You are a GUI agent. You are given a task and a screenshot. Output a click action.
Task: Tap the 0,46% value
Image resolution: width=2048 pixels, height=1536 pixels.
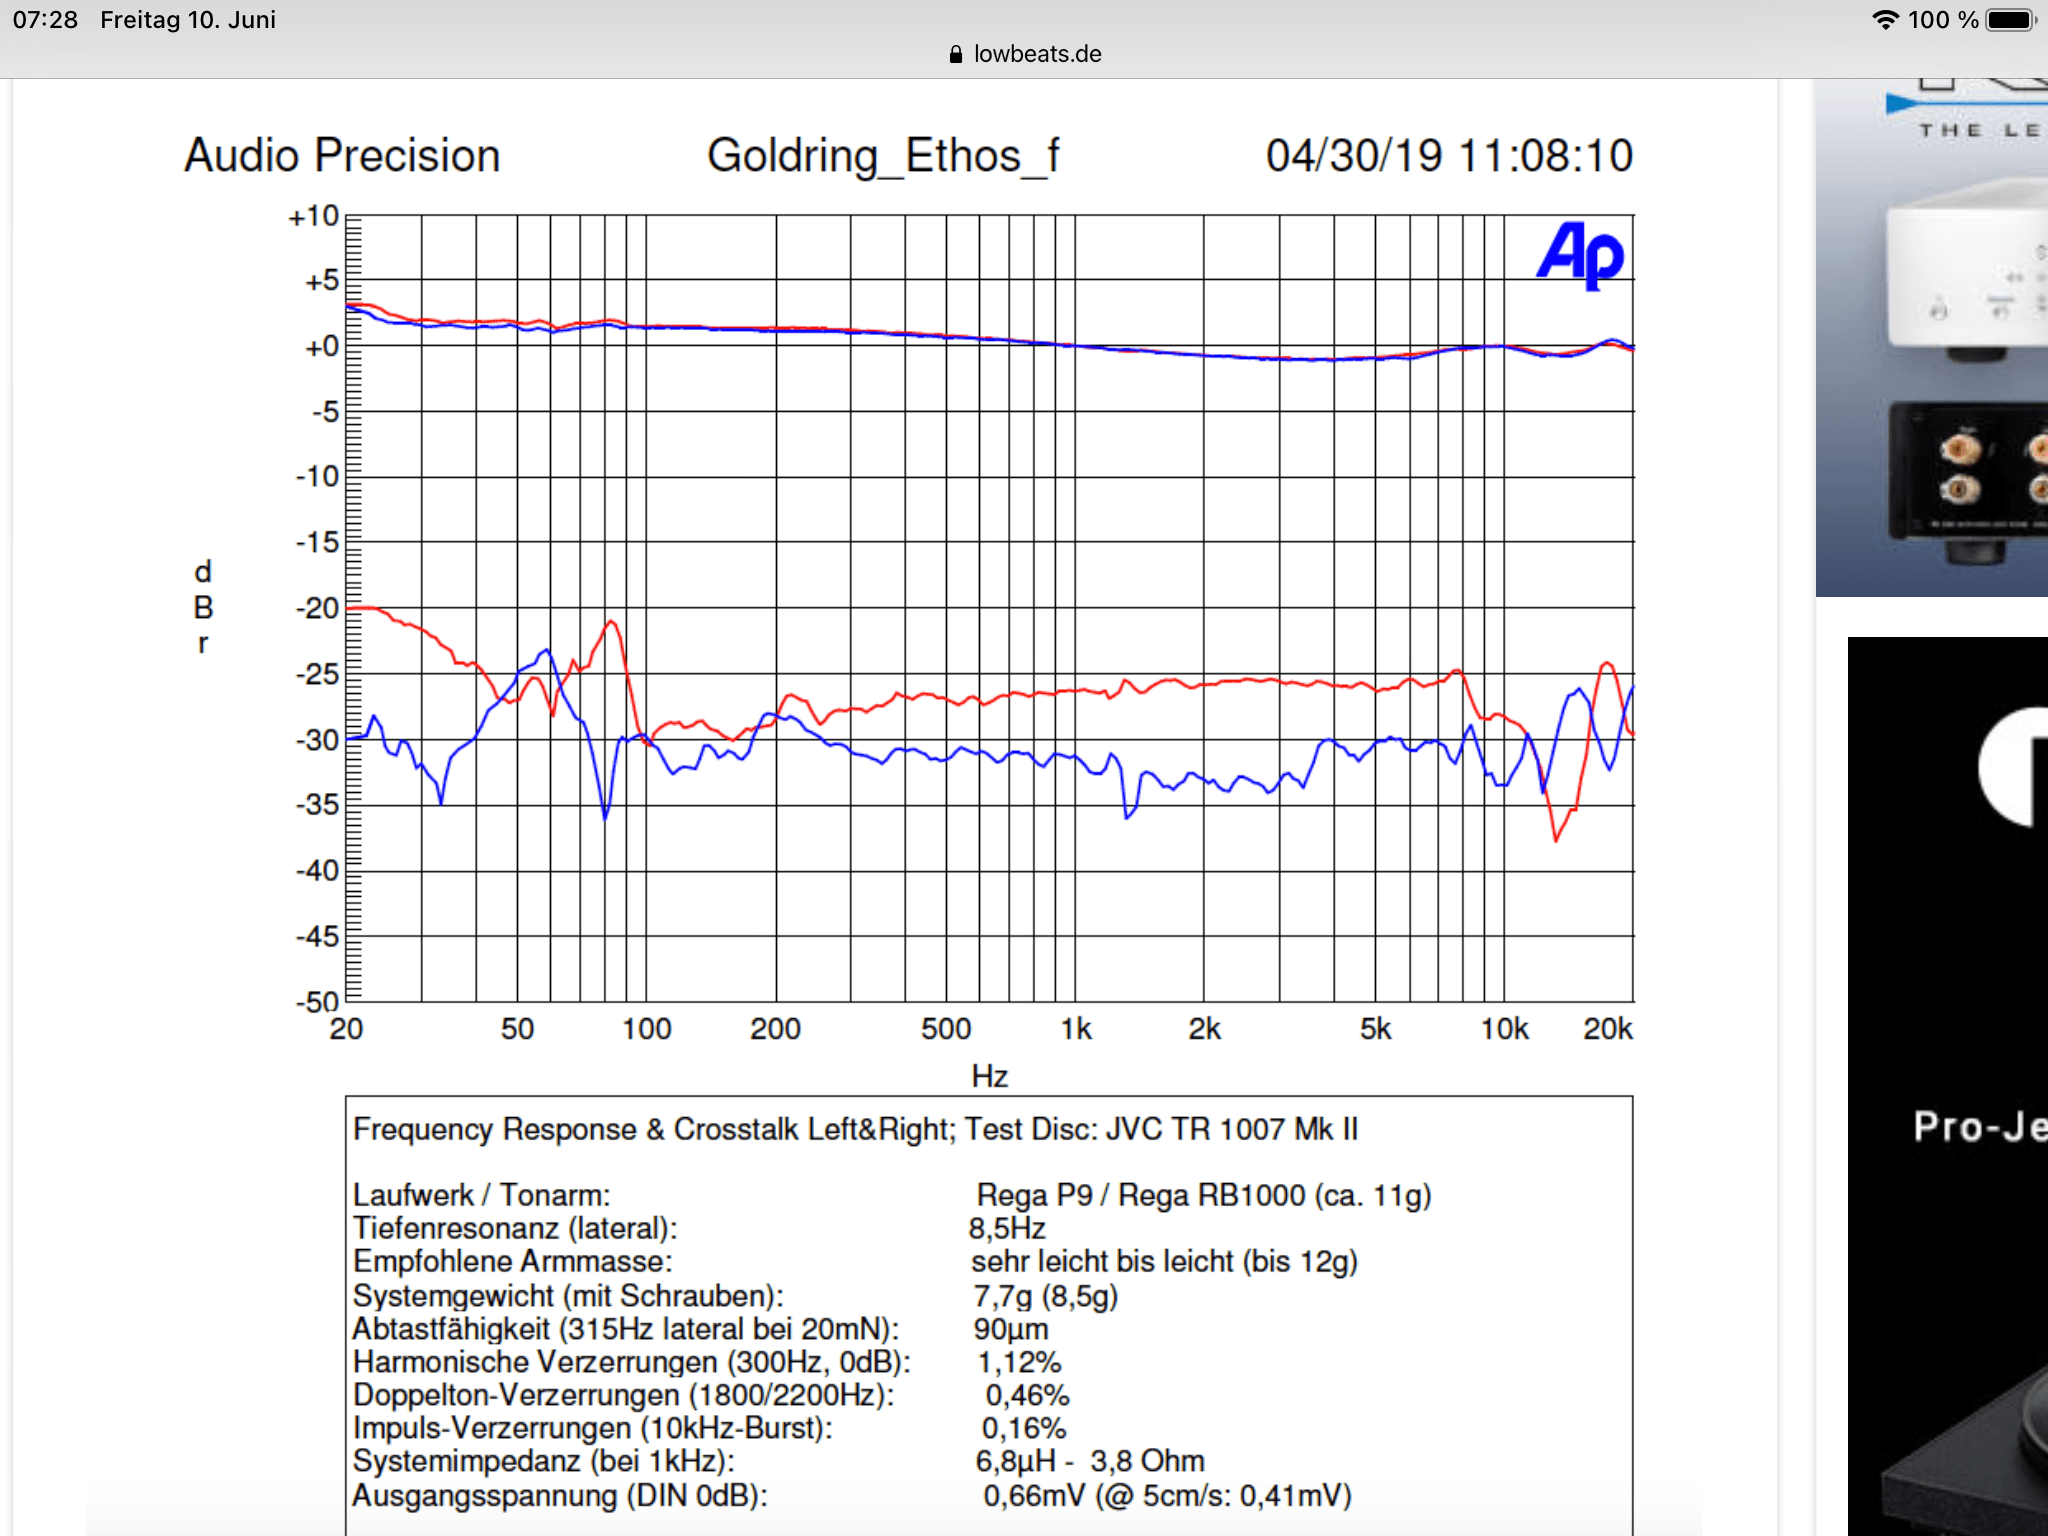1027,1395
